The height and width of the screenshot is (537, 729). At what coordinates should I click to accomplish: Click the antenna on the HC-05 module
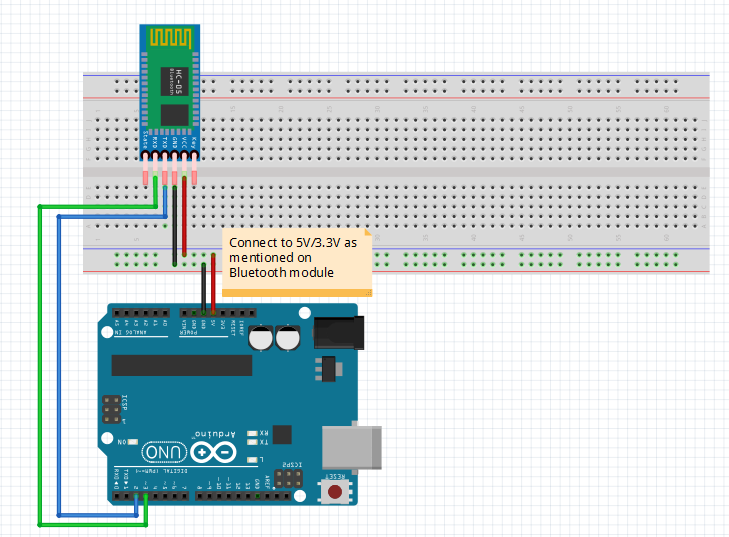[x=169, y=38]
